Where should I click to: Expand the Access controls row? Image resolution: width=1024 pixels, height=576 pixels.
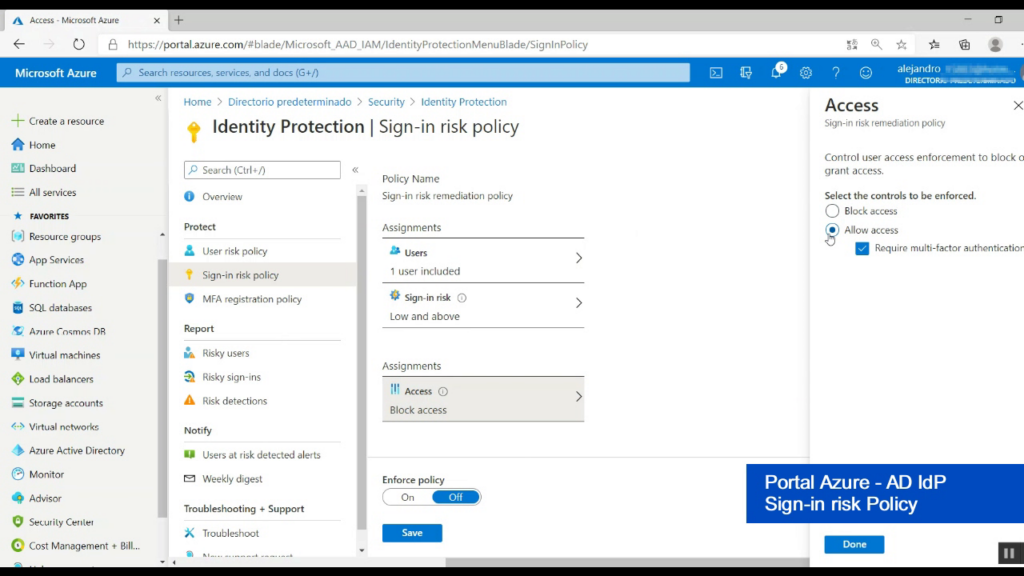[x=483, y=399]
